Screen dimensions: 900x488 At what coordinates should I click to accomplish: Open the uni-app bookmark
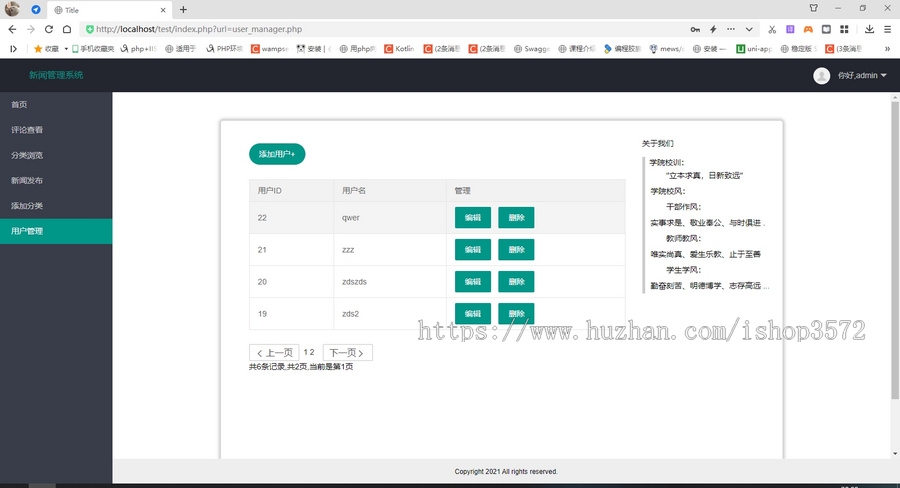coord(754,49)
